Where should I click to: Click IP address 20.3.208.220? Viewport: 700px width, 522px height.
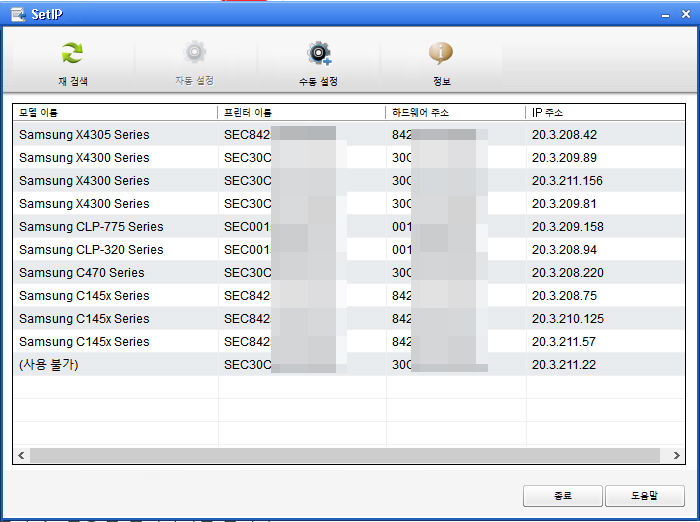(x=567, y=272)
